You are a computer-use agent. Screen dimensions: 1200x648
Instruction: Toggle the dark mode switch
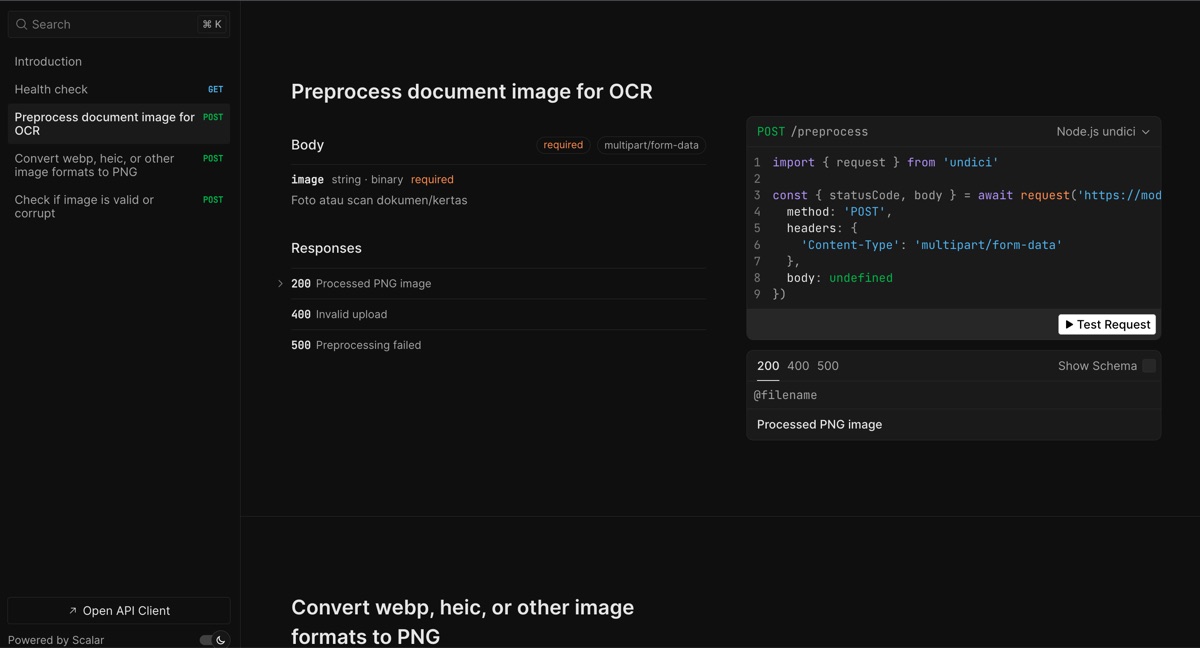[213, 640]
